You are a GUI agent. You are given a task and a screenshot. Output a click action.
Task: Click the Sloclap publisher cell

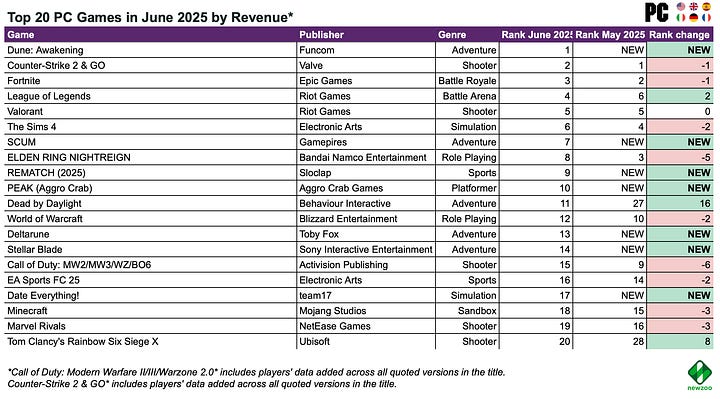click(x=366, y=173)
